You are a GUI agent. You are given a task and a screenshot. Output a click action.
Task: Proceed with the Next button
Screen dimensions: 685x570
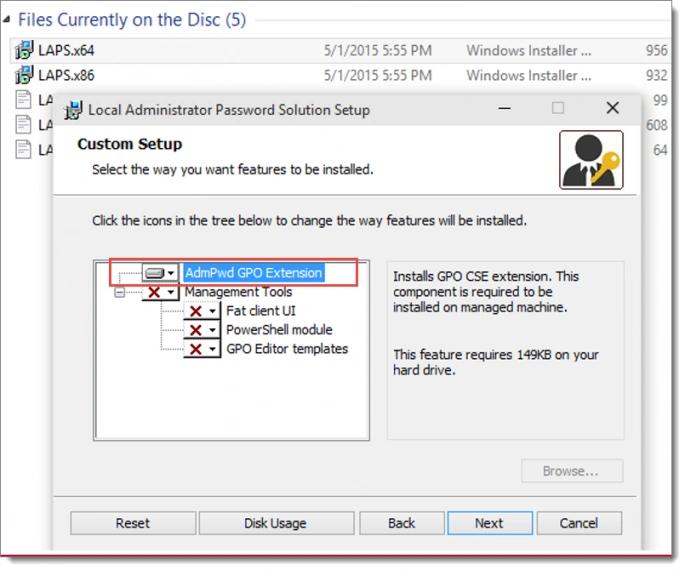coord(490,524)
